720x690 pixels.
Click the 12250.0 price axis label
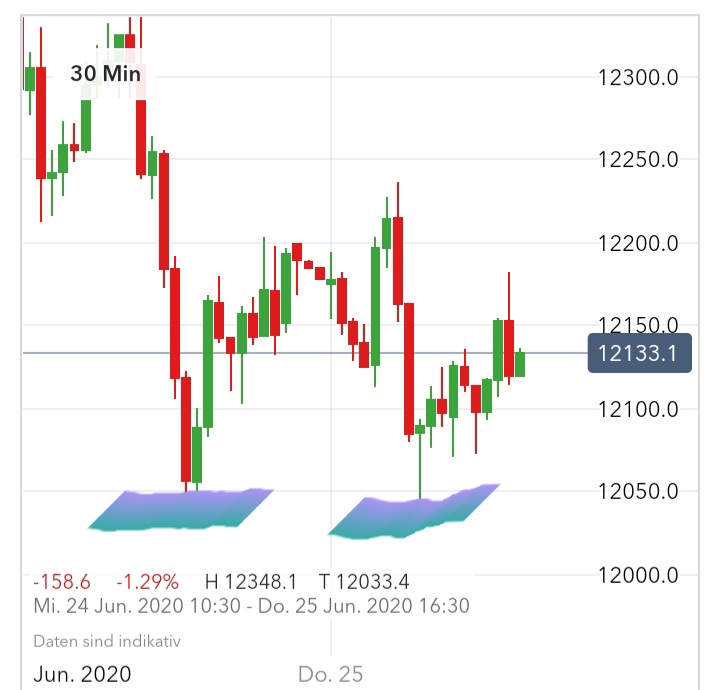click(x=637, y=160)
